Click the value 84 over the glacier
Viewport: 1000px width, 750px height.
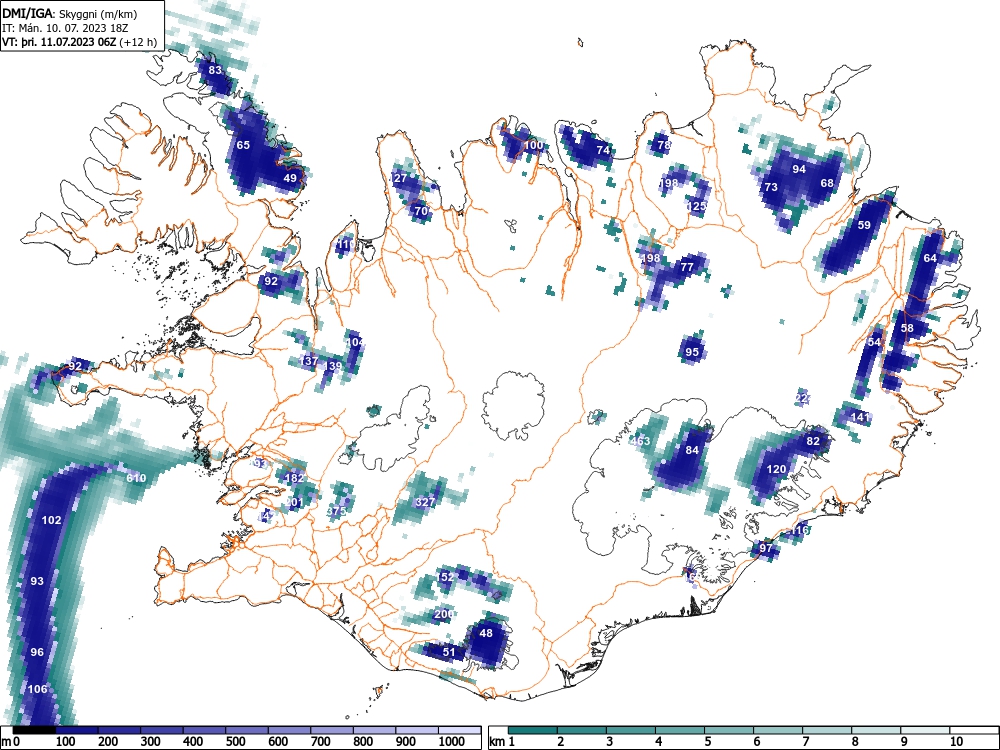pyautogui.click(x=692, y=450)
